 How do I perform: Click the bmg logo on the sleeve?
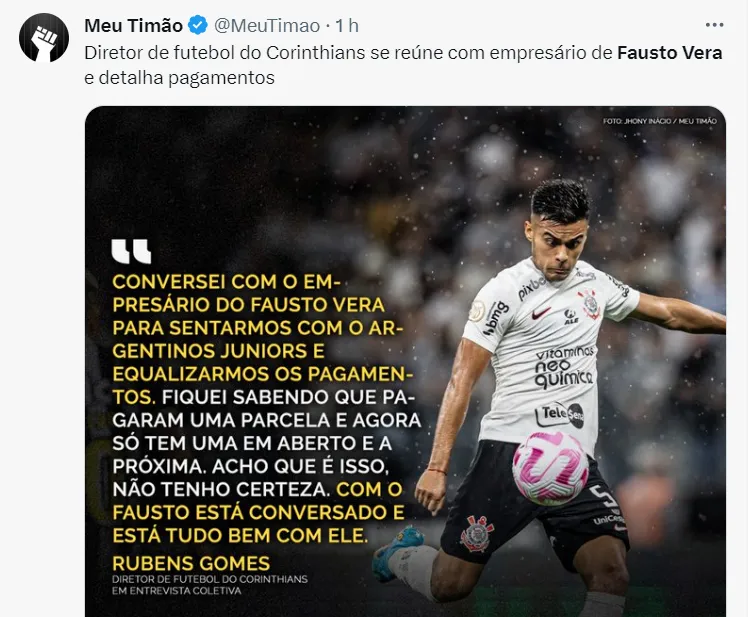(496, 318)
